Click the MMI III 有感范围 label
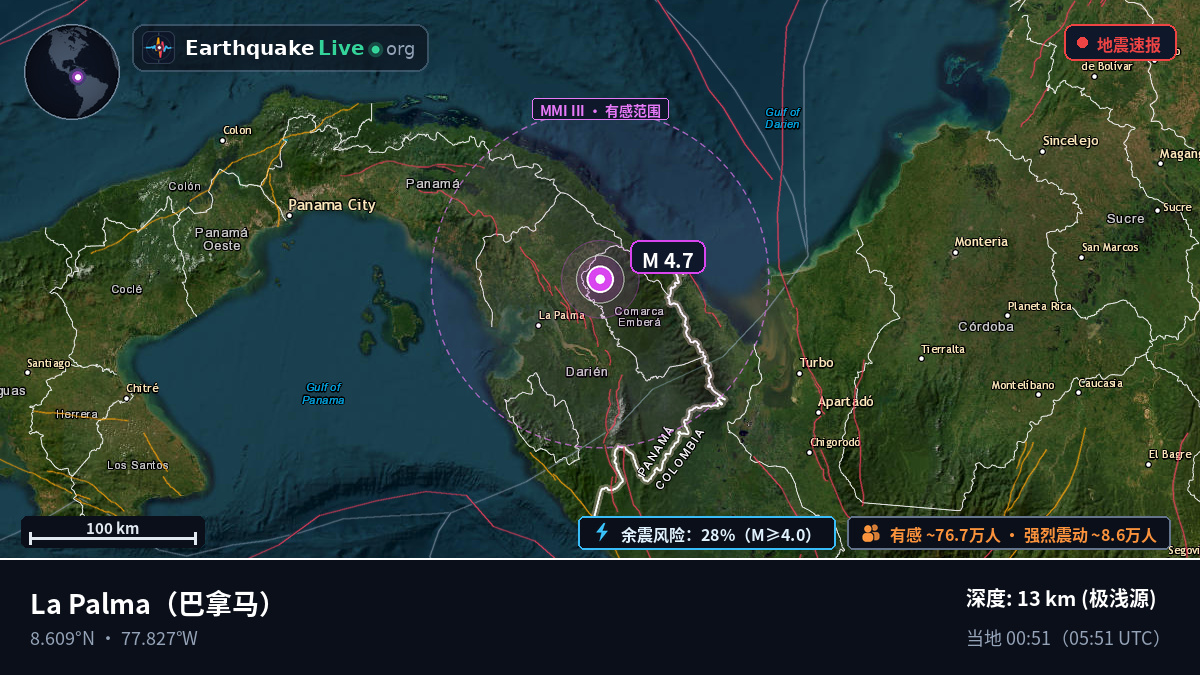Screen dimensions: 1200x675 point(600,110)
